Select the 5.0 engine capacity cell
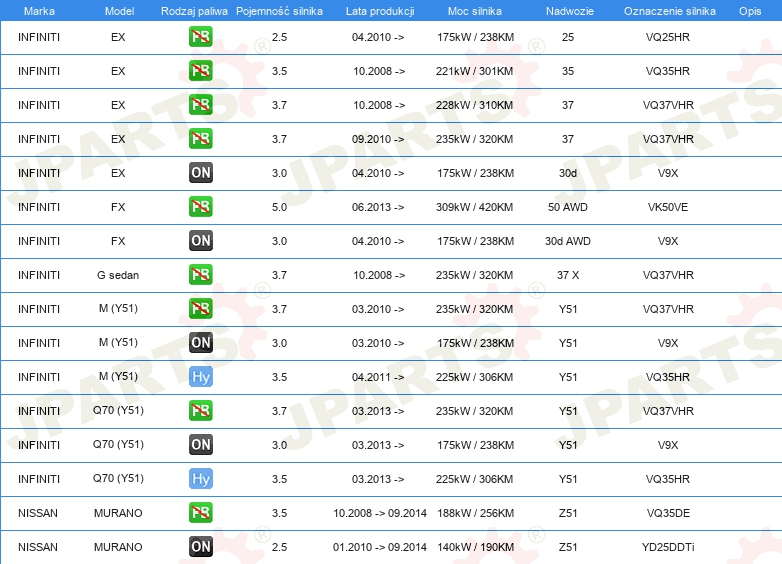This screenshot has height=564, width=782. (279, 207)
